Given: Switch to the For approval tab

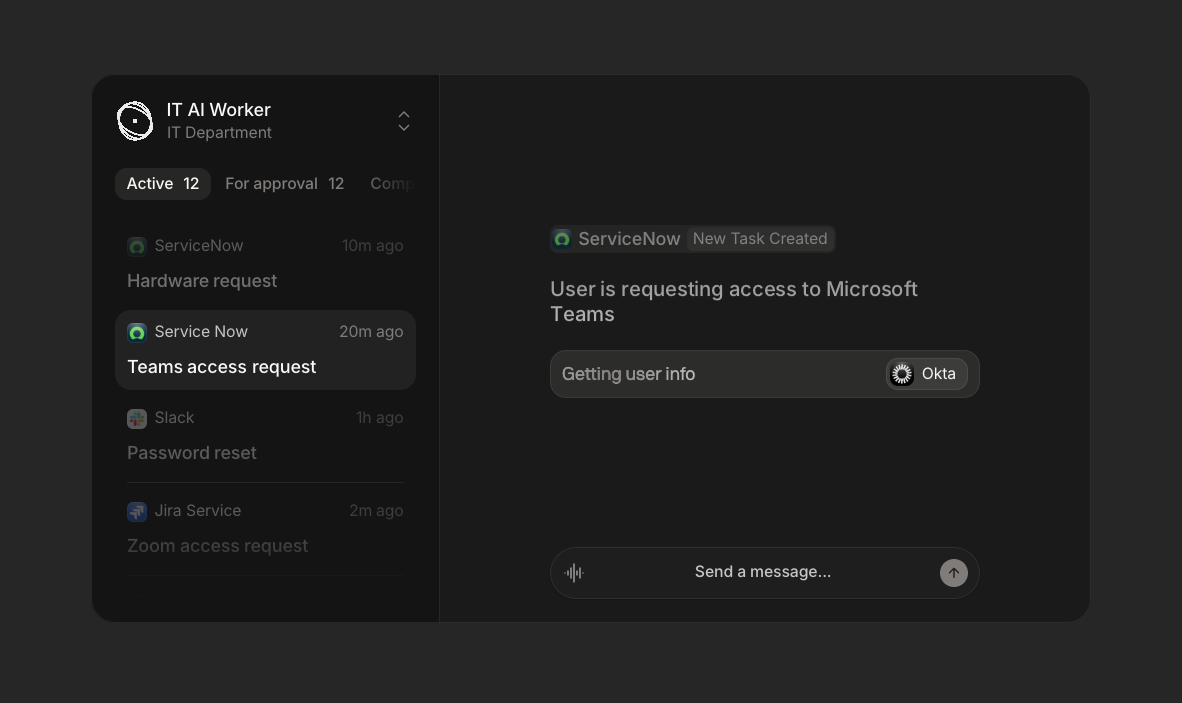Looking at the screenshot, I should pos(284,184).
